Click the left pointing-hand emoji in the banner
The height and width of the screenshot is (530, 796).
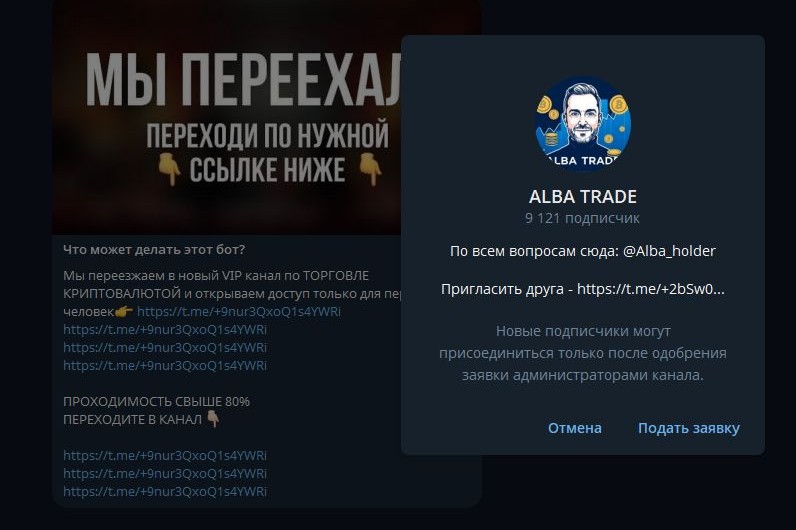coord(169,170)
